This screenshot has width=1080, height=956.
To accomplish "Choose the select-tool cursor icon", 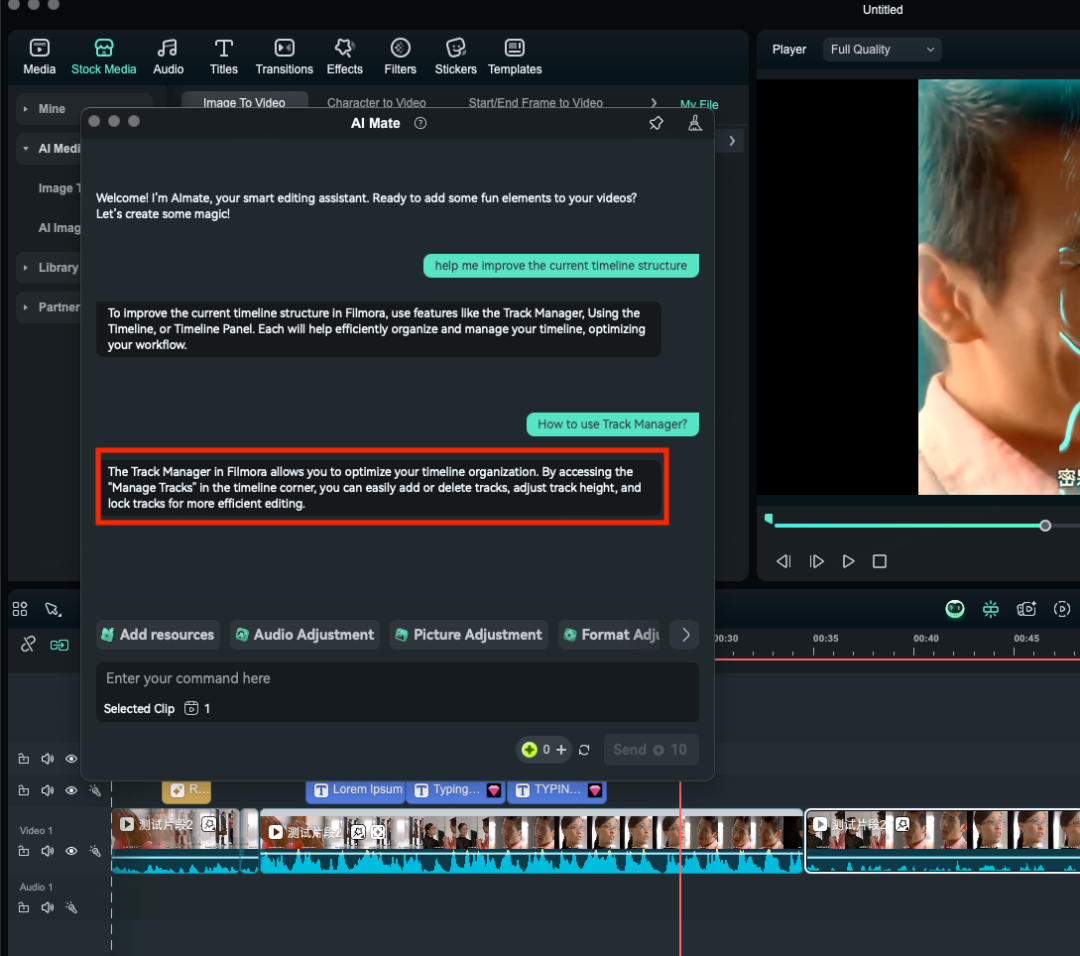I will click(53, 610).
